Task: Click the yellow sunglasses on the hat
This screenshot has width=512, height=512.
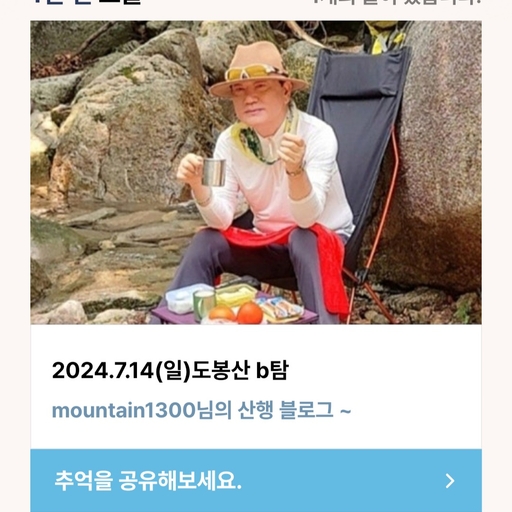Action: click(x=249, y=71)
